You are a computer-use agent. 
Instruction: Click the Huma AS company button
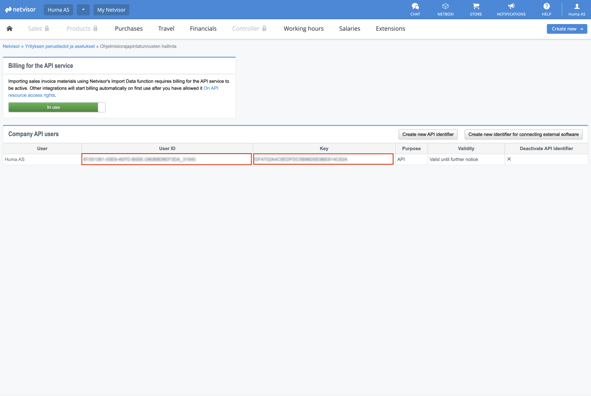click(x=58, y=10)
